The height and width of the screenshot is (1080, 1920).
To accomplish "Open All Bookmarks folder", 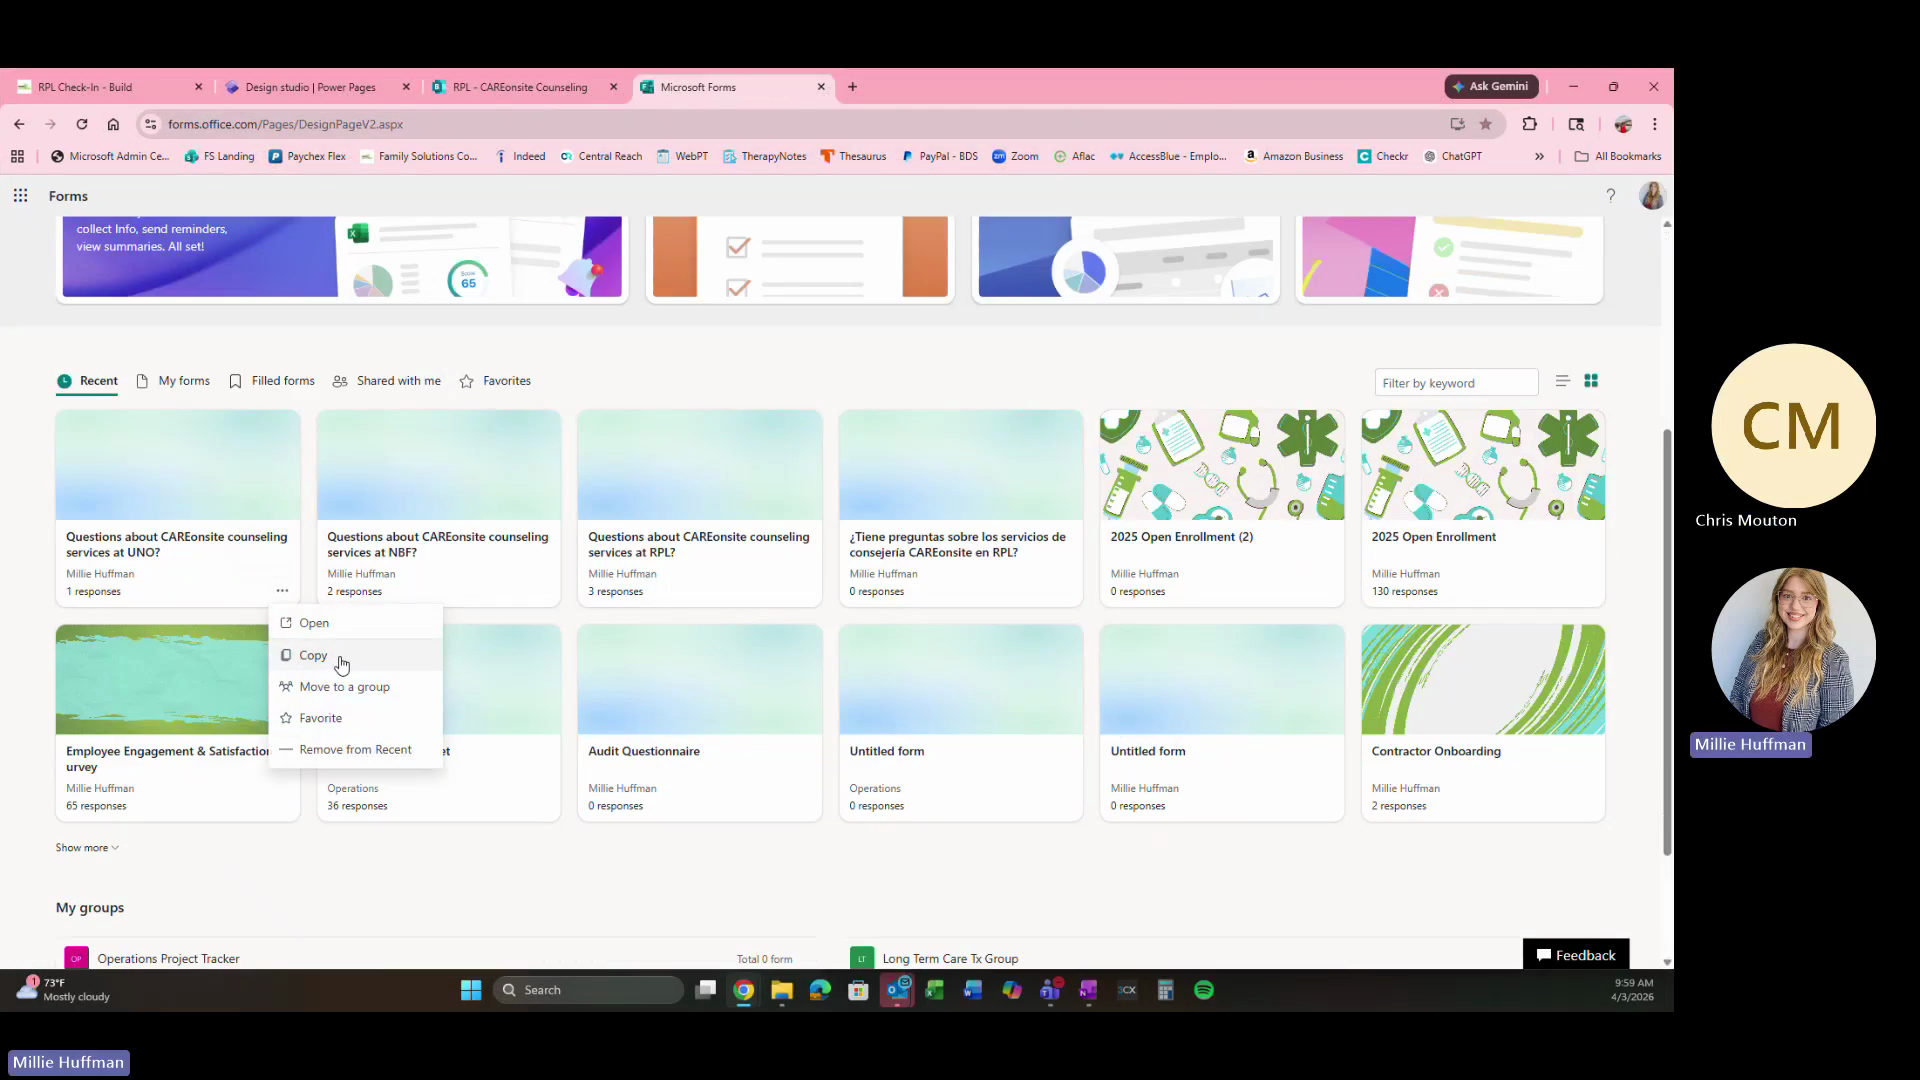I will coord(1617,156).
